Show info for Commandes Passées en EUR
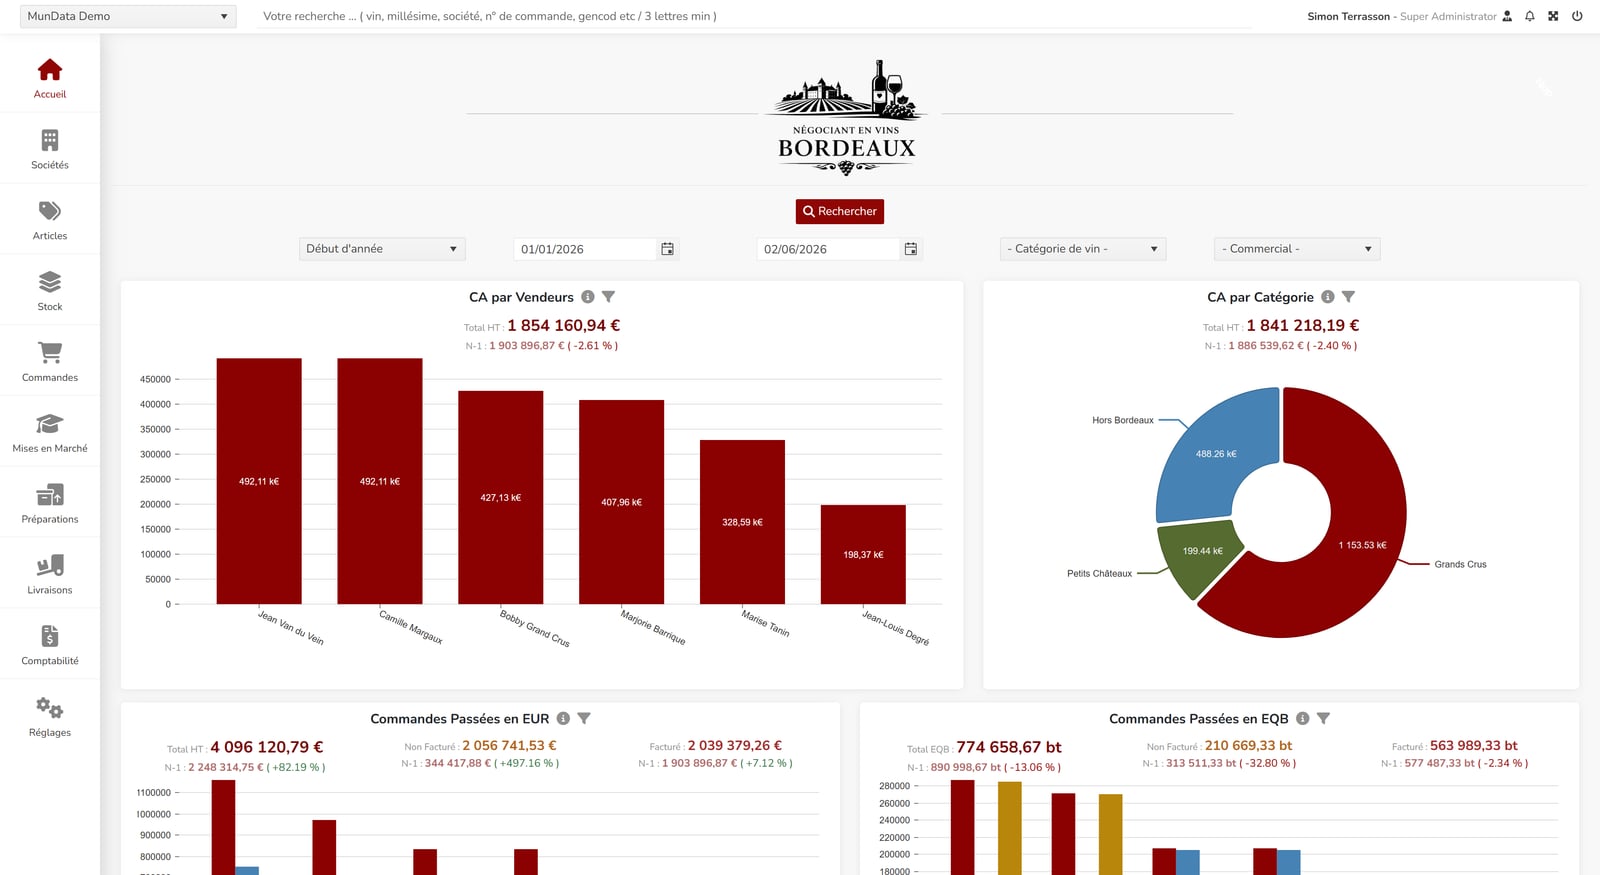1600x875 pixels. (x=563, y=718)
